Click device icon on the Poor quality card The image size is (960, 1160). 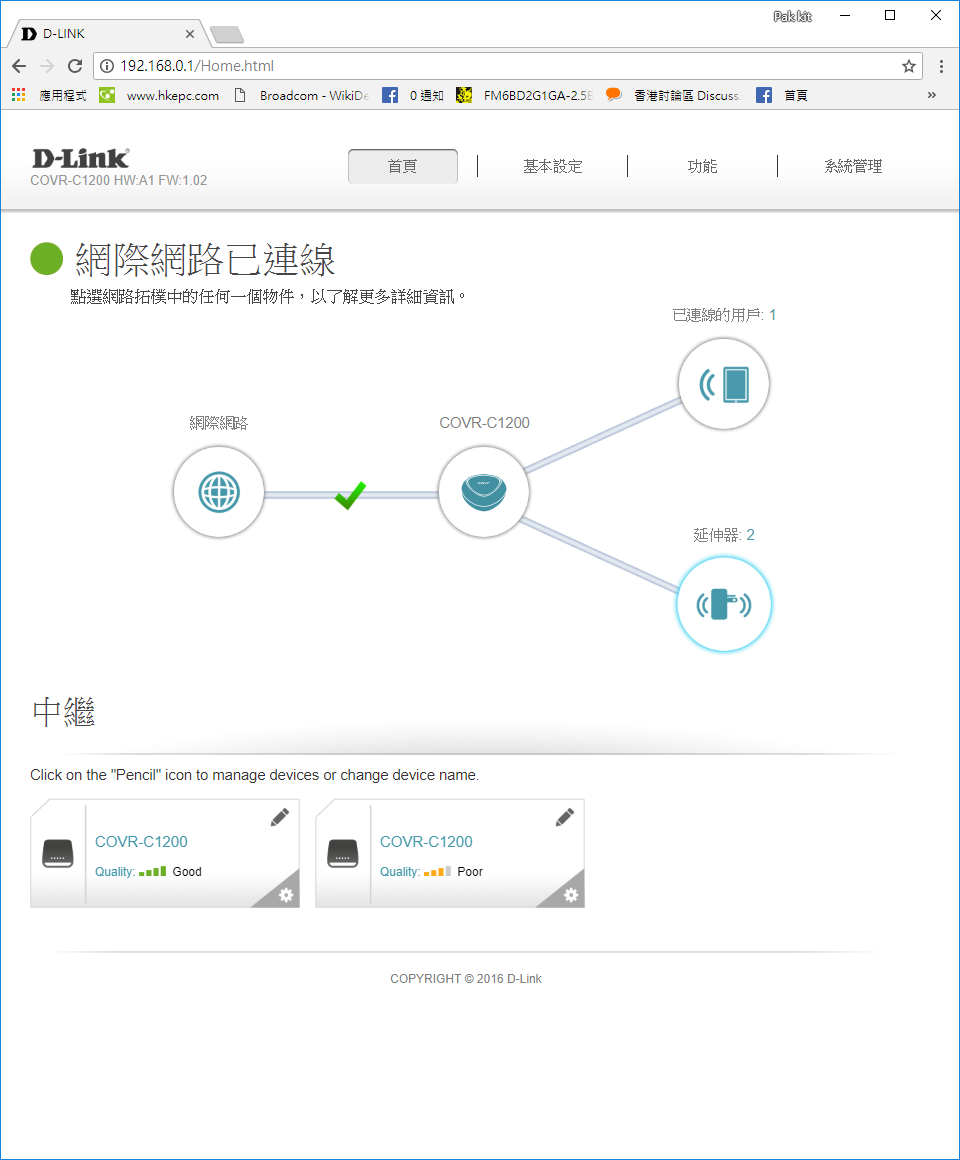pyautogui.click(x=342, y=853)
